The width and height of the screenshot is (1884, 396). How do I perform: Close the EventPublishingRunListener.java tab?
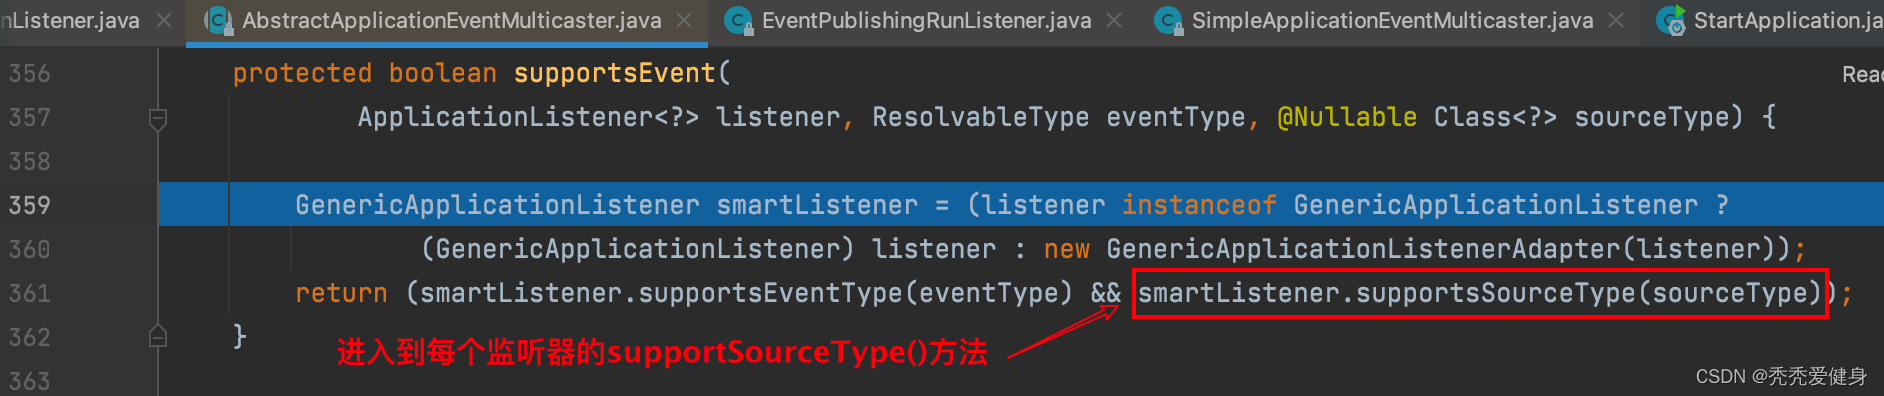[1114, 20]
